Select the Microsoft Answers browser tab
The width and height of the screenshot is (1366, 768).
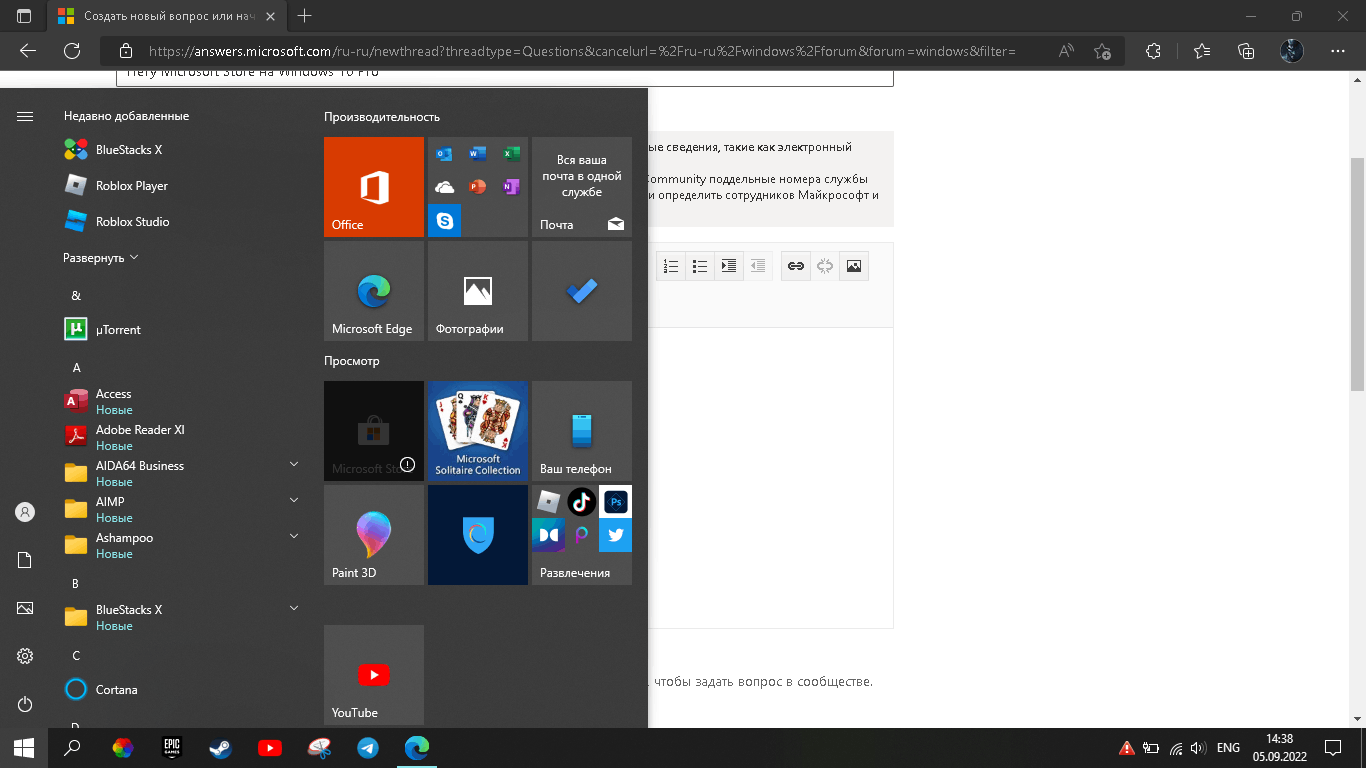(x=168, y=16)
